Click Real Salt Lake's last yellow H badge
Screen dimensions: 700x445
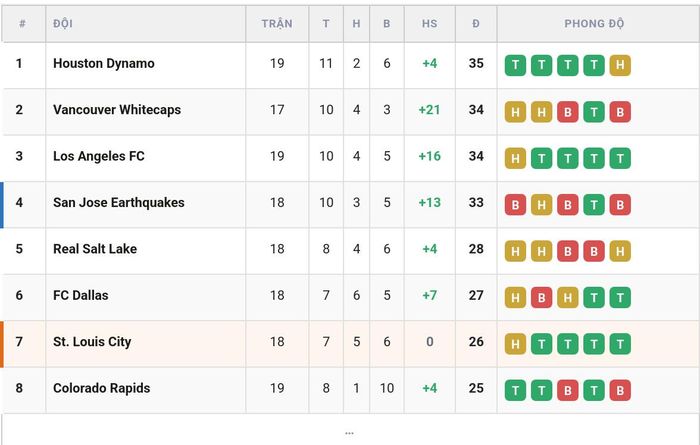[x=620, y=251]
